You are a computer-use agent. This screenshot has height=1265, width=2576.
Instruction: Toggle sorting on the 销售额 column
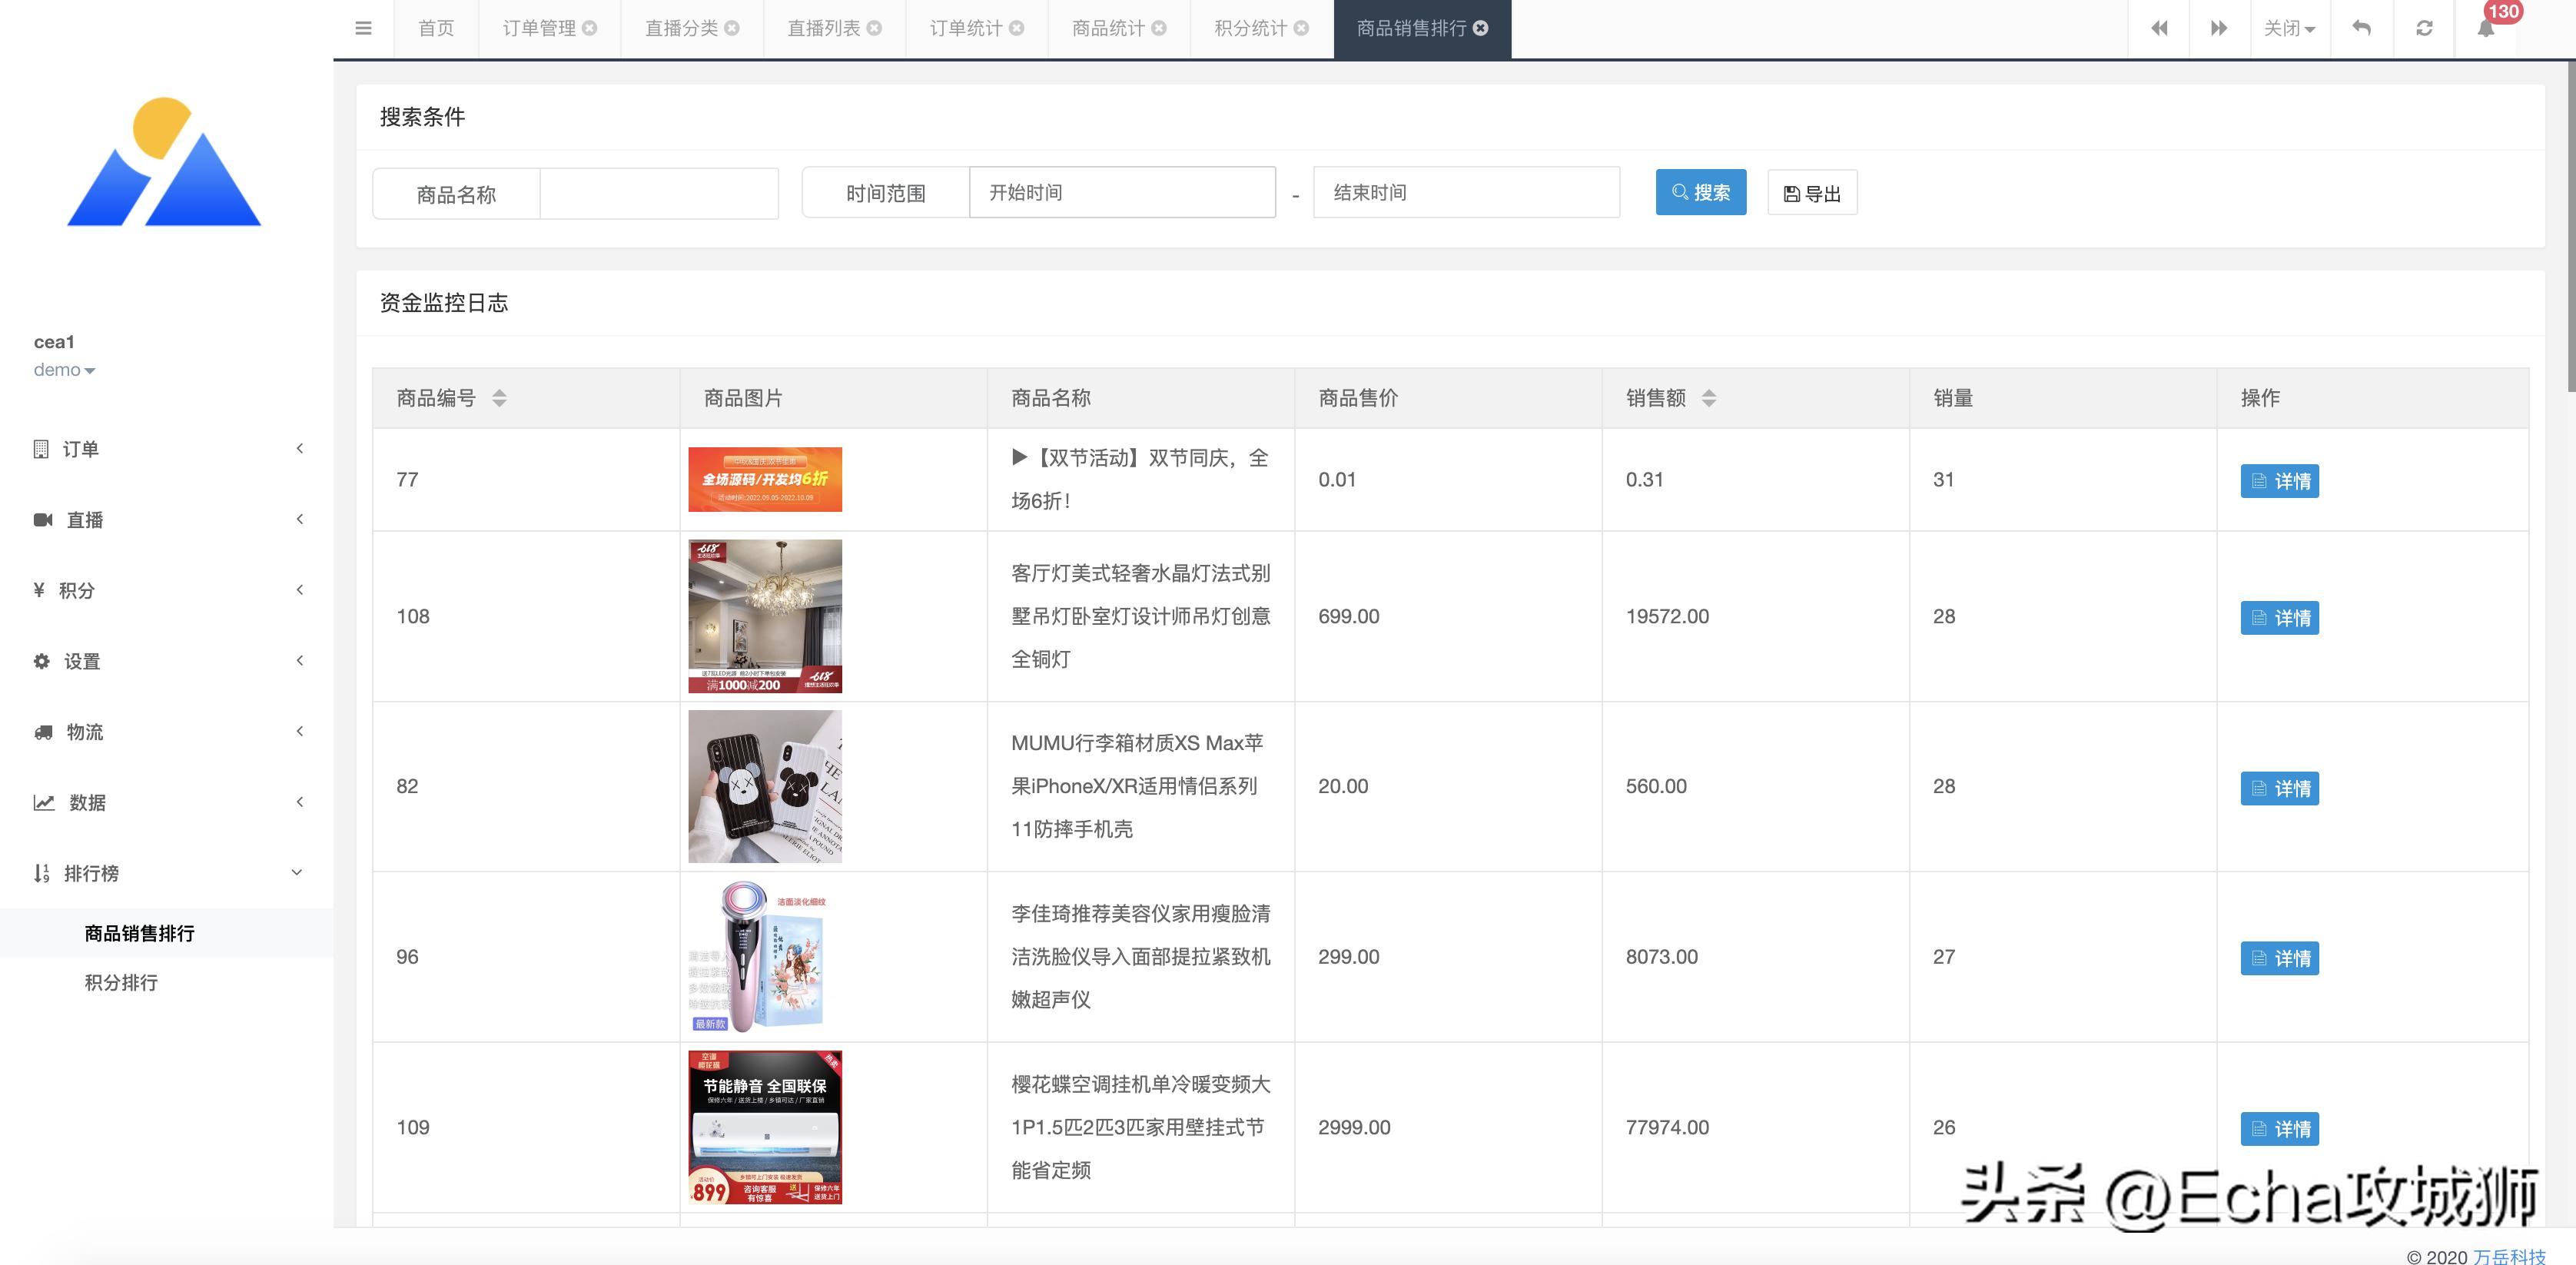1710,397
